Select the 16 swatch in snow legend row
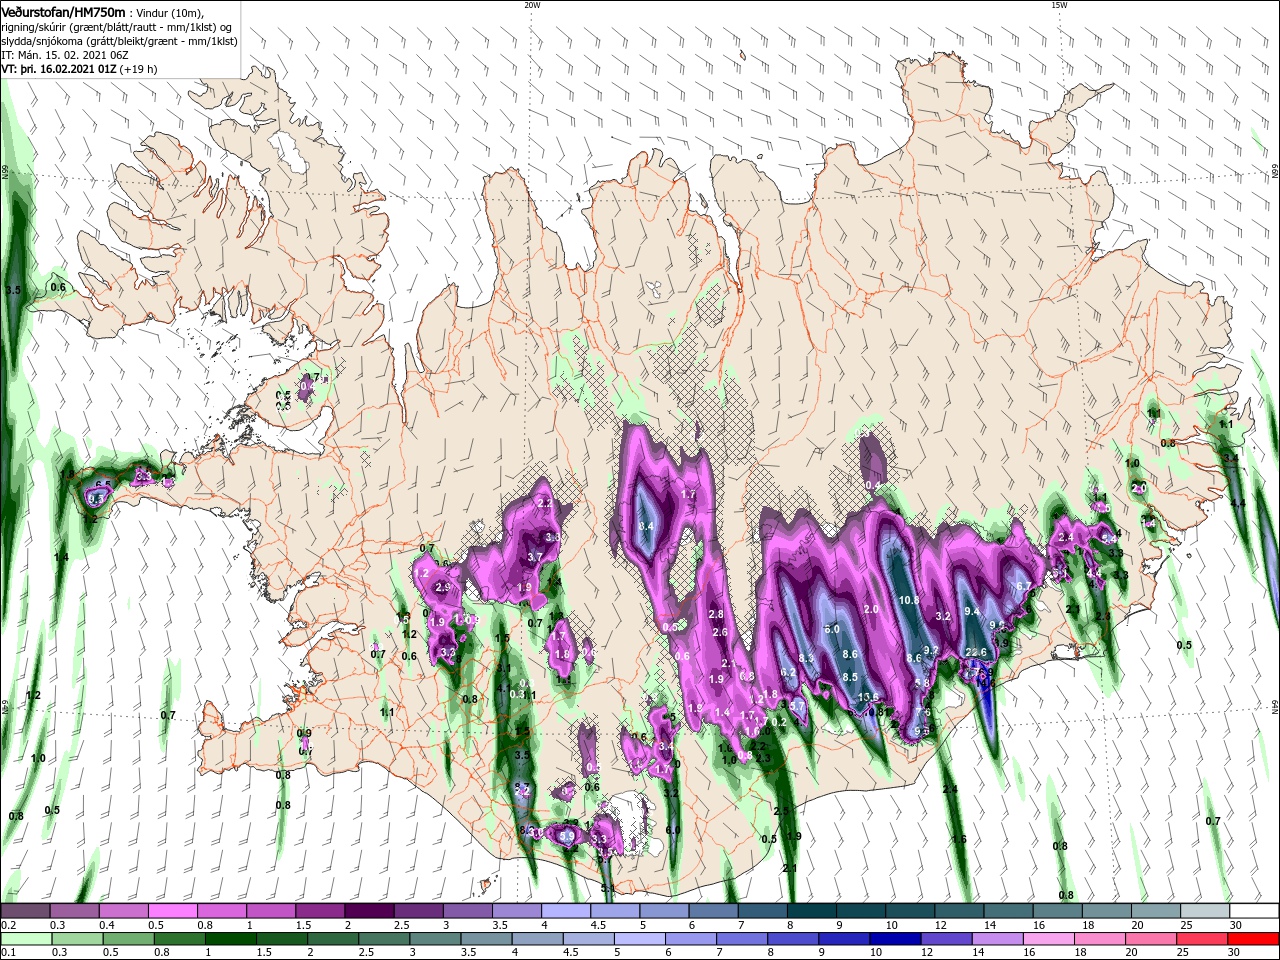This screenshot has width=1280, height=960. pyautogui.click(x=1058, y=911)
